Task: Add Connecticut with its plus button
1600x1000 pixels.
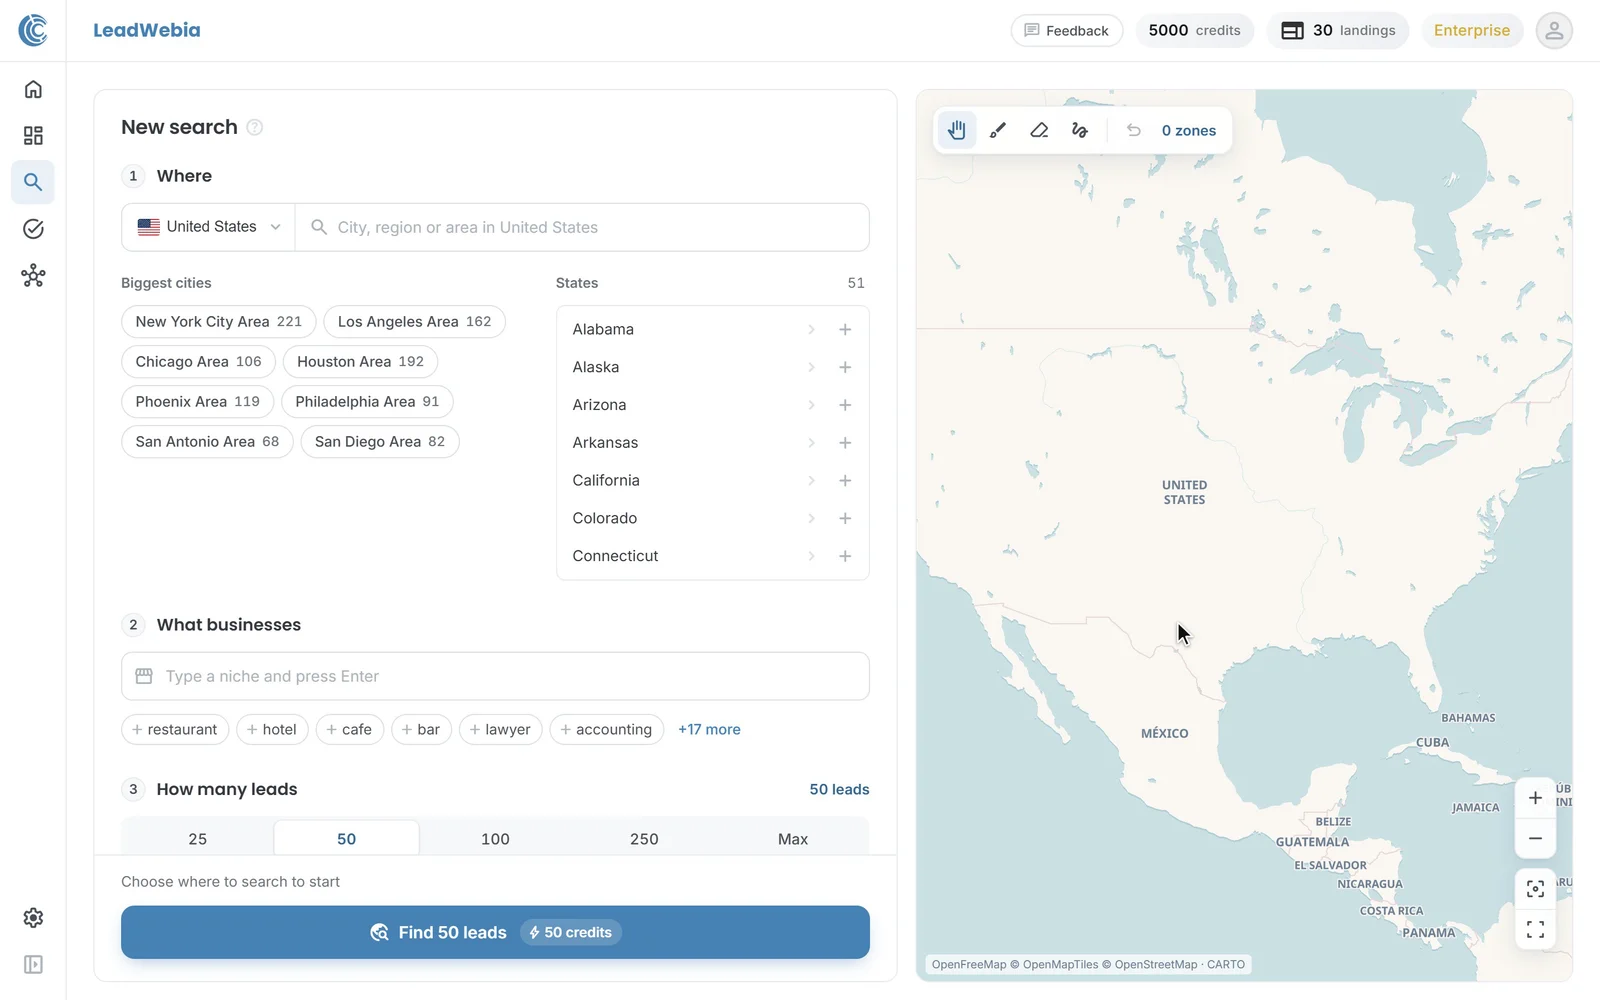Action: [845, 556]
